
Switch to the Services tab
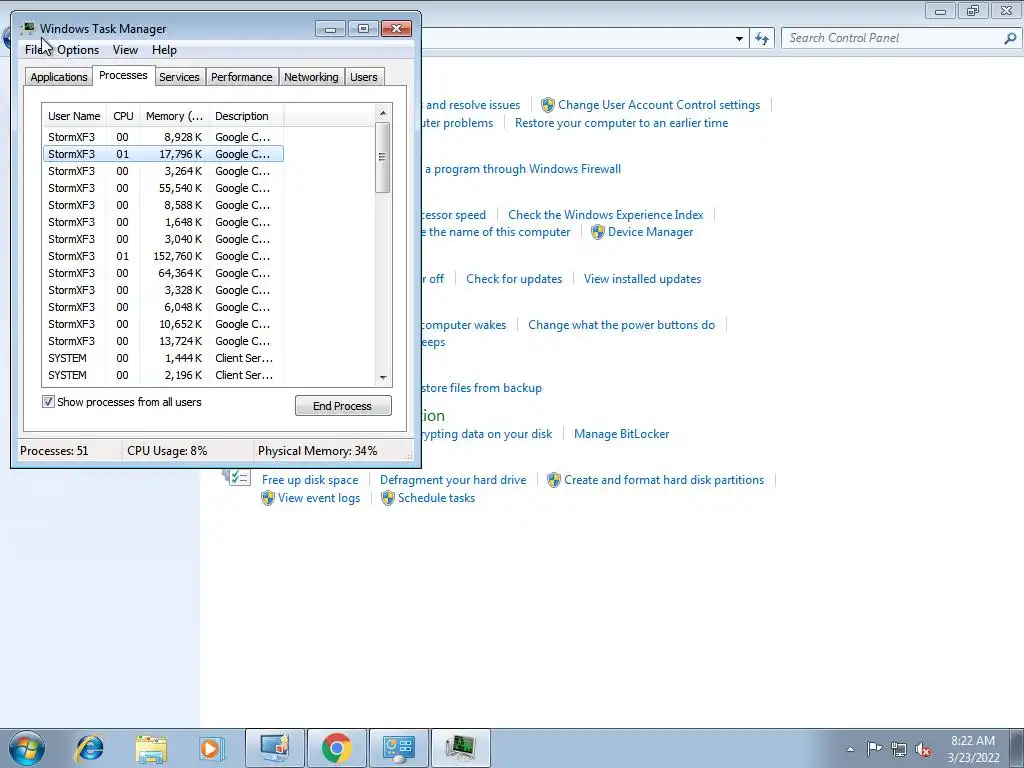click(x=179, y=77)
